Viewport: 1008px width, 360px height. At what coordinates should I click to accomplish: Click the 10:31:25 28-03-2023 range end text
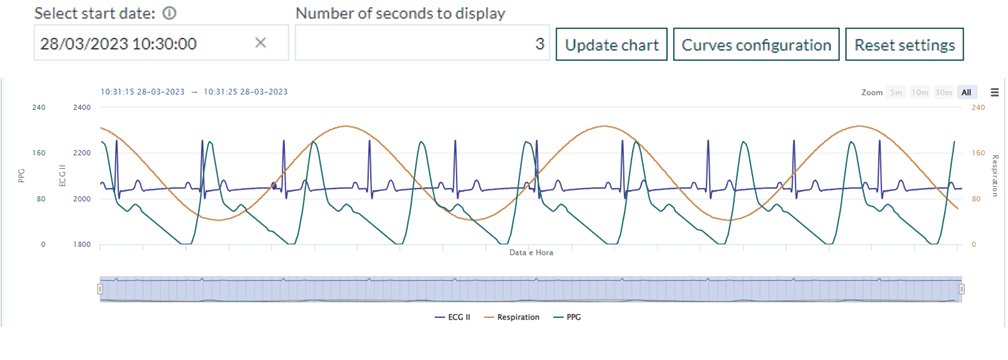pos(246,92)
